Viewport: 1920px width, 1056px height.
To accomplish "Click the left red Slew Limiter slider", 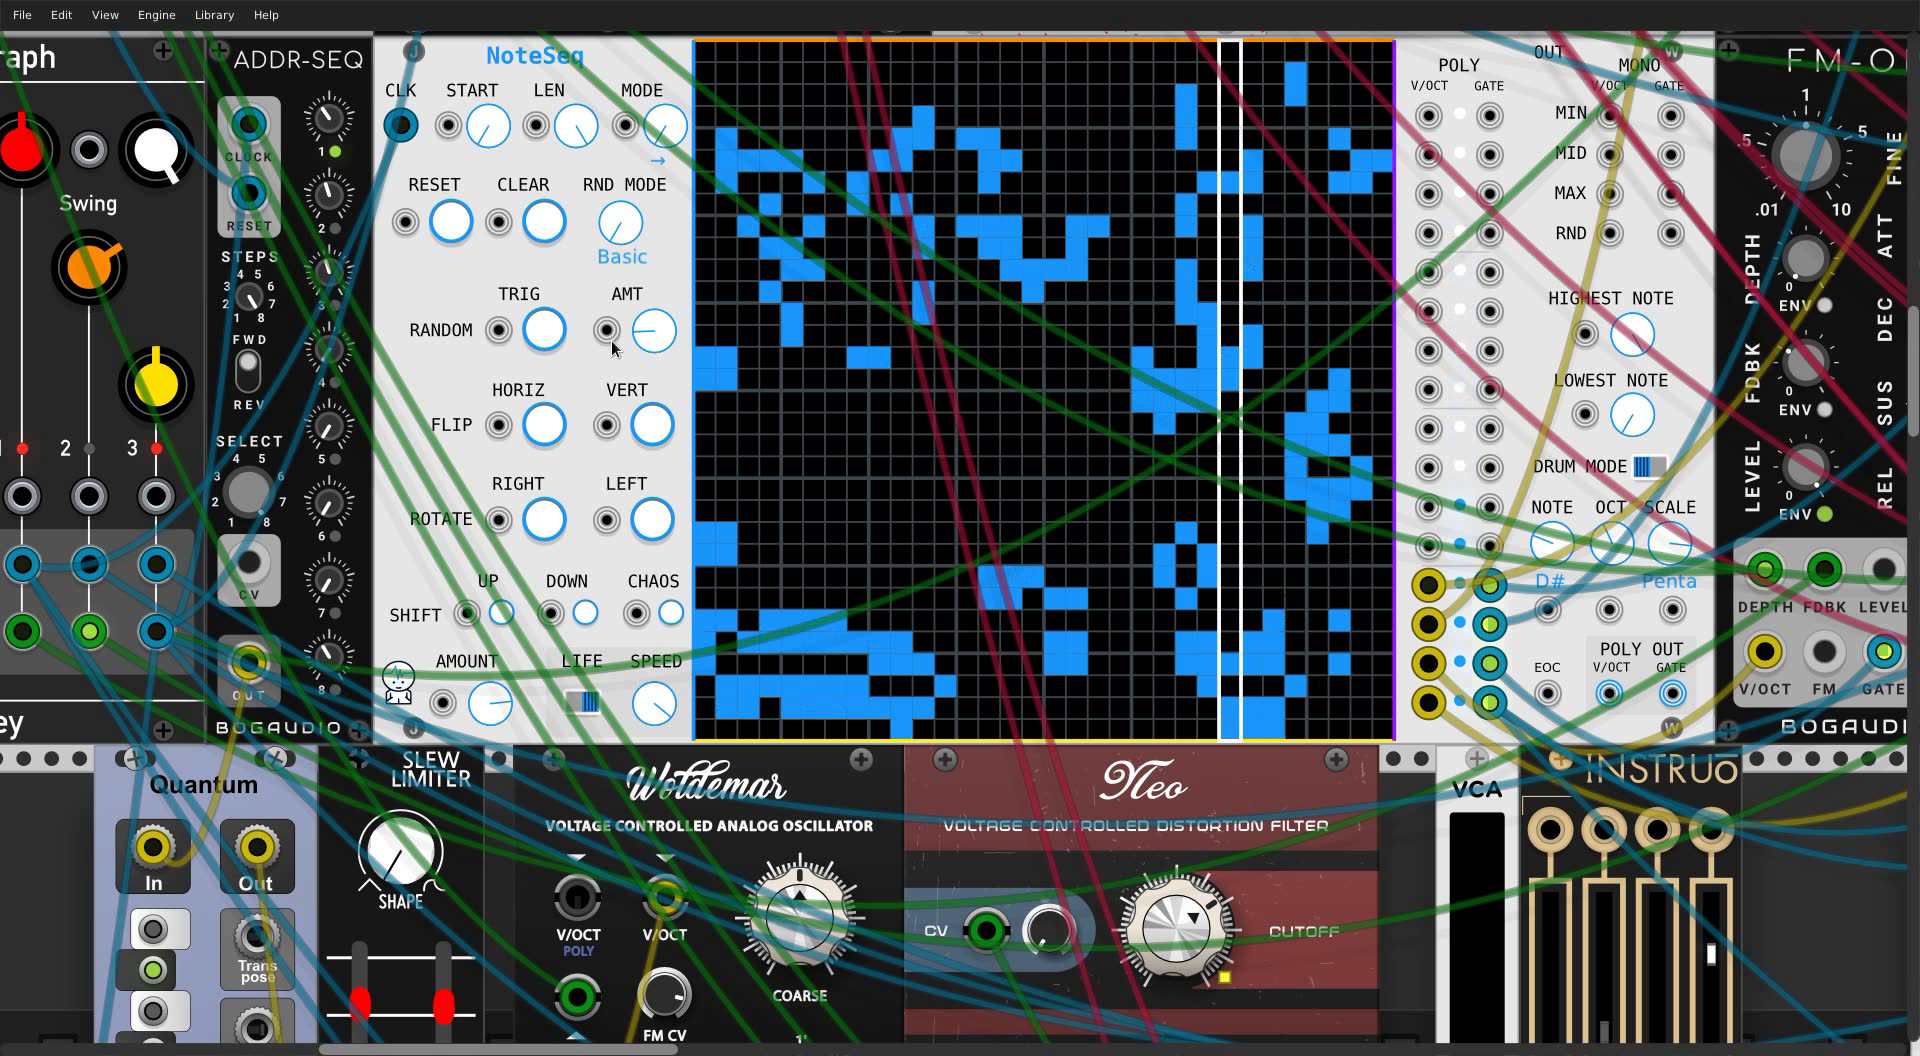I will (361, 1003).
